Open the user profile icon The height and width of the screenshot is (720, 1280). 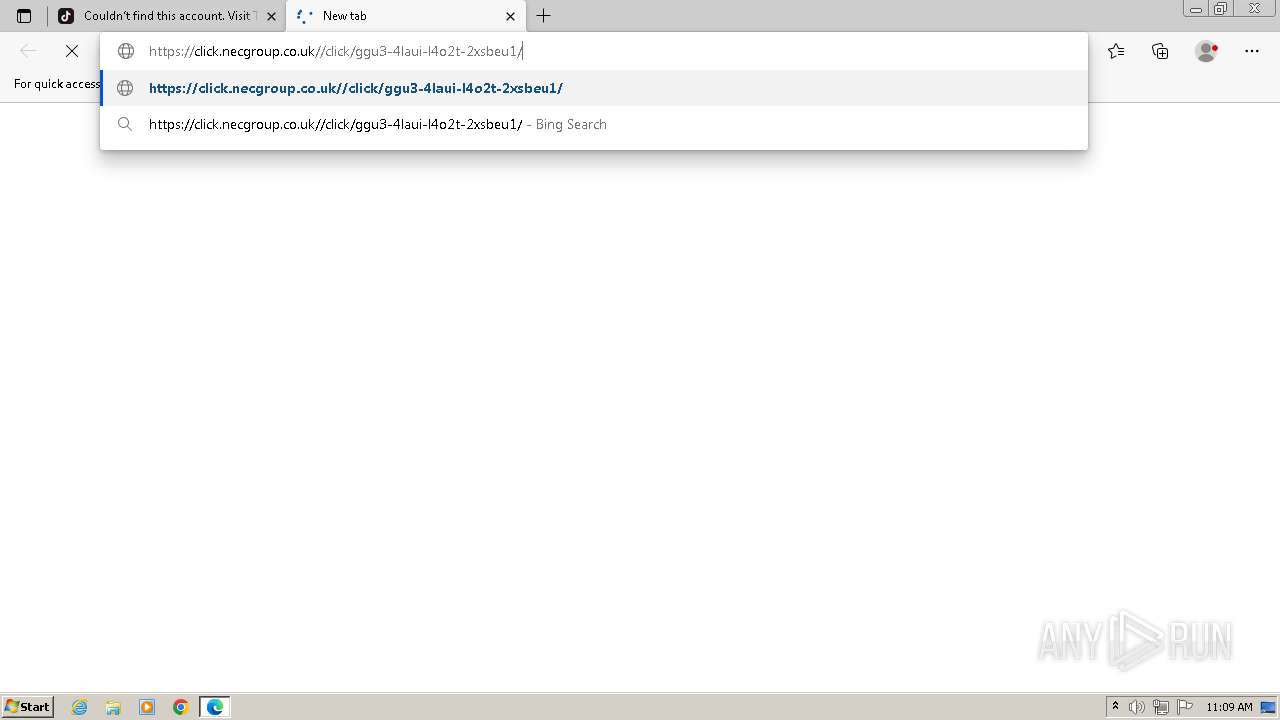pos(1207,51)
